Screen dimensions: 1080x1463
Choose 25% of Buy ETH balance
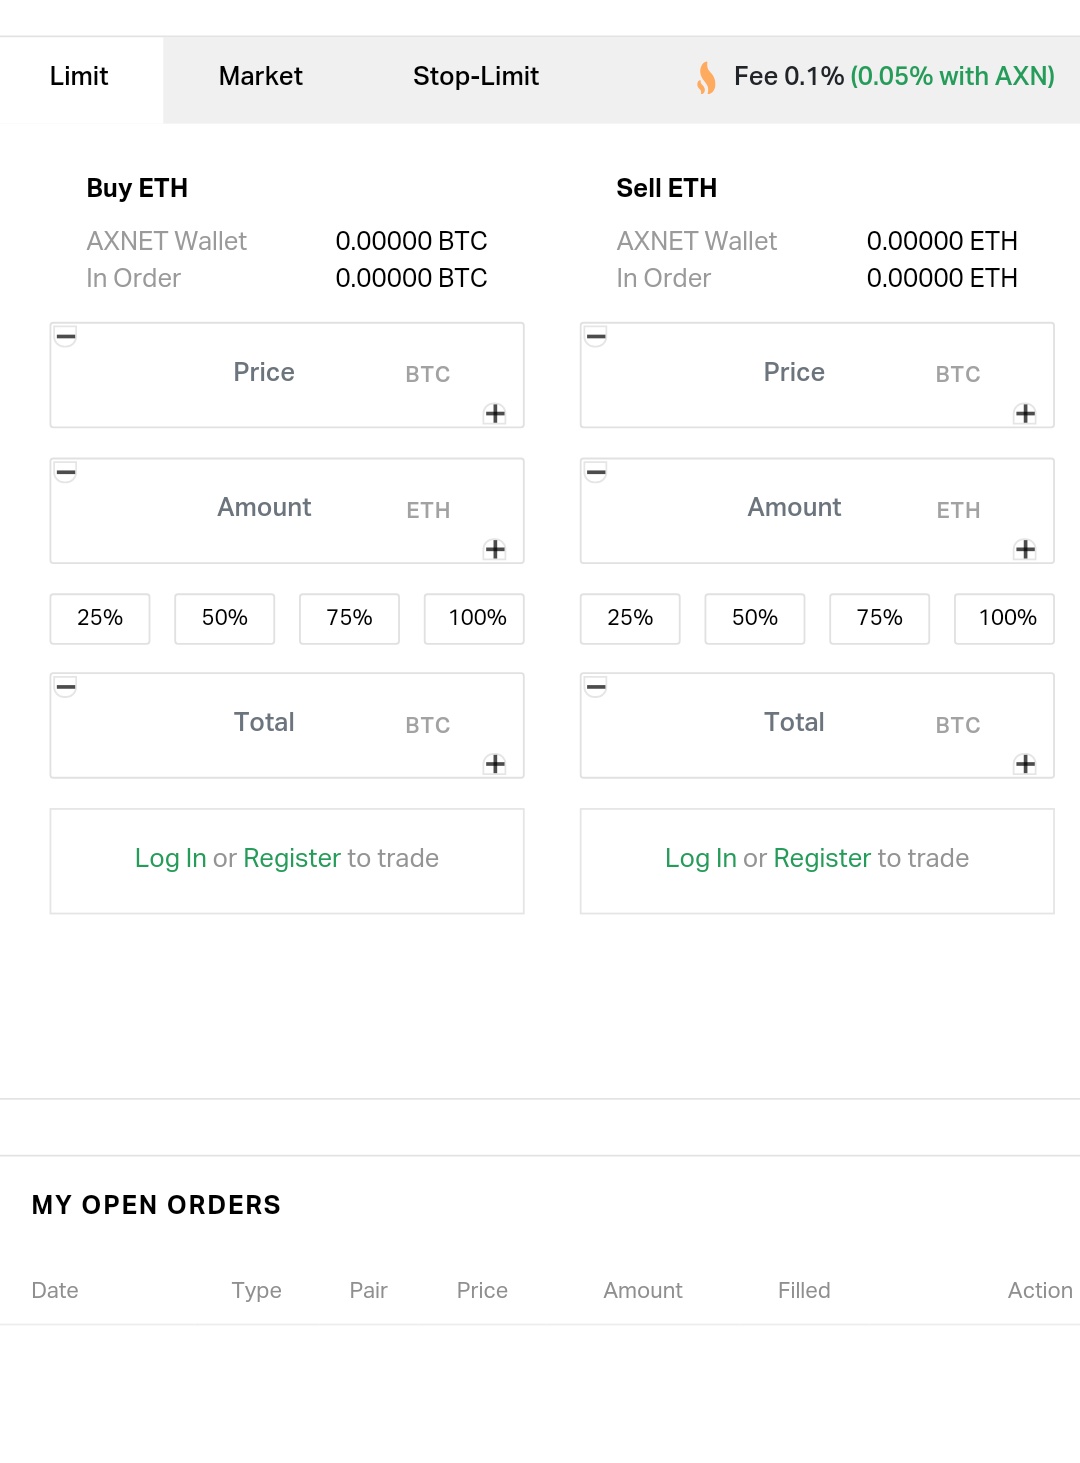[x=100, y=618]
